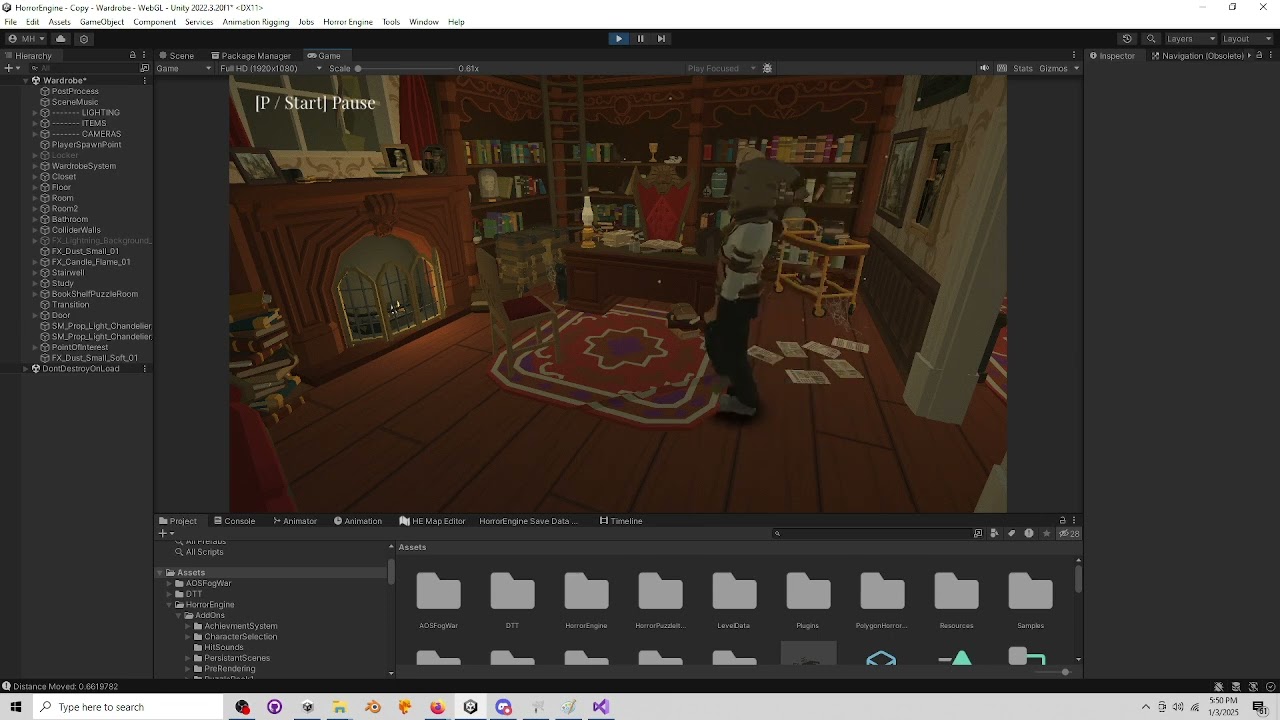Open the Animation Rigging menu
The height and width of the screenshot is (720, 1280).
point(256,22)
